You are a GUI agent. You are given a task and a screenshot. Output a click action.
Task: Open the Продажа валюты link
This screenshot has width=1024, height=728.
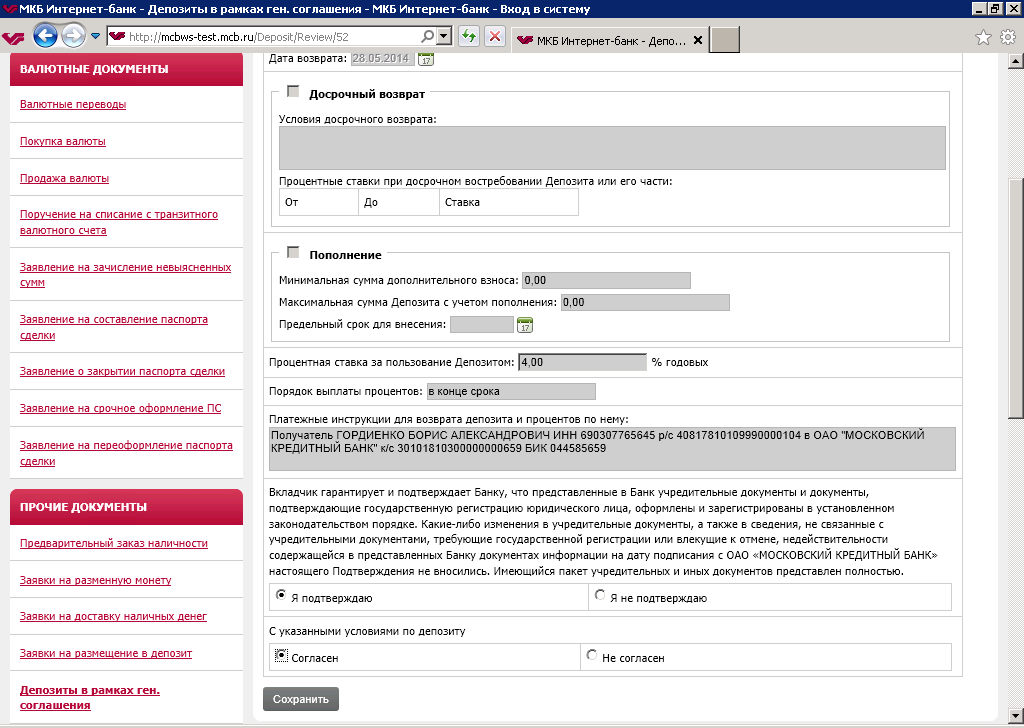[64, 178]
